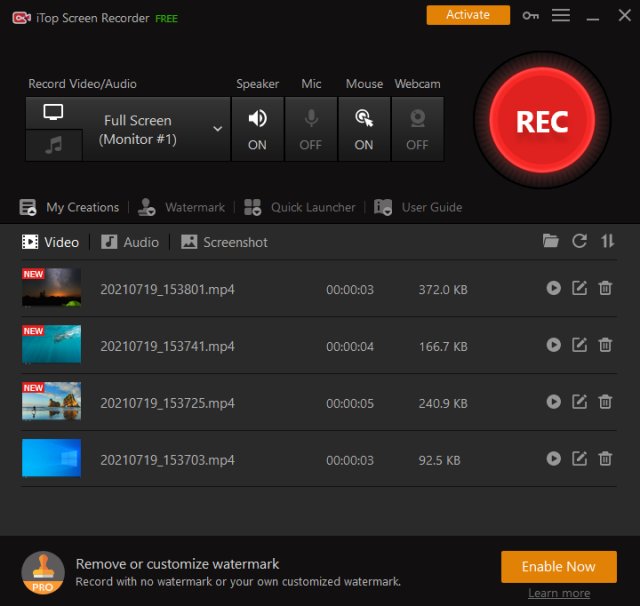Click the orange Activate button
The height and width of the screenshot is (606, 640).
[x=468, y=15]
